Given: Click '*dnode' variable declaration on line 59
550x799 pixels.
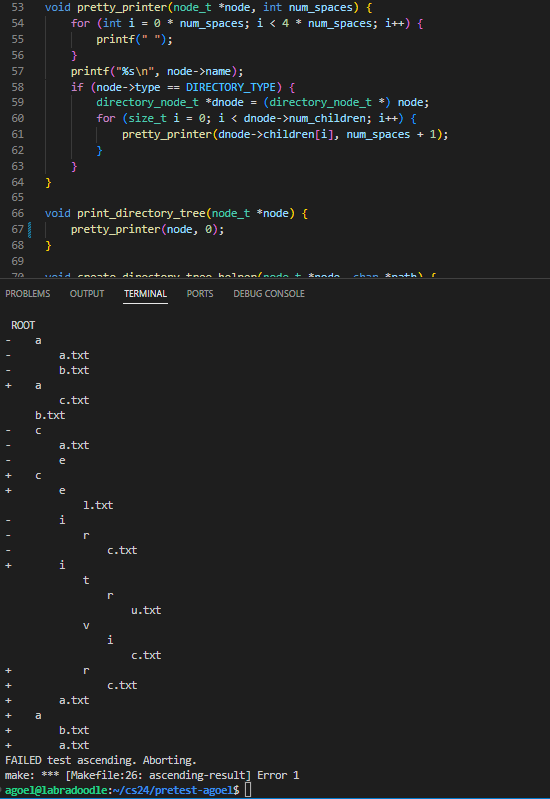Looking at the screenshot, I should point(224,102).
